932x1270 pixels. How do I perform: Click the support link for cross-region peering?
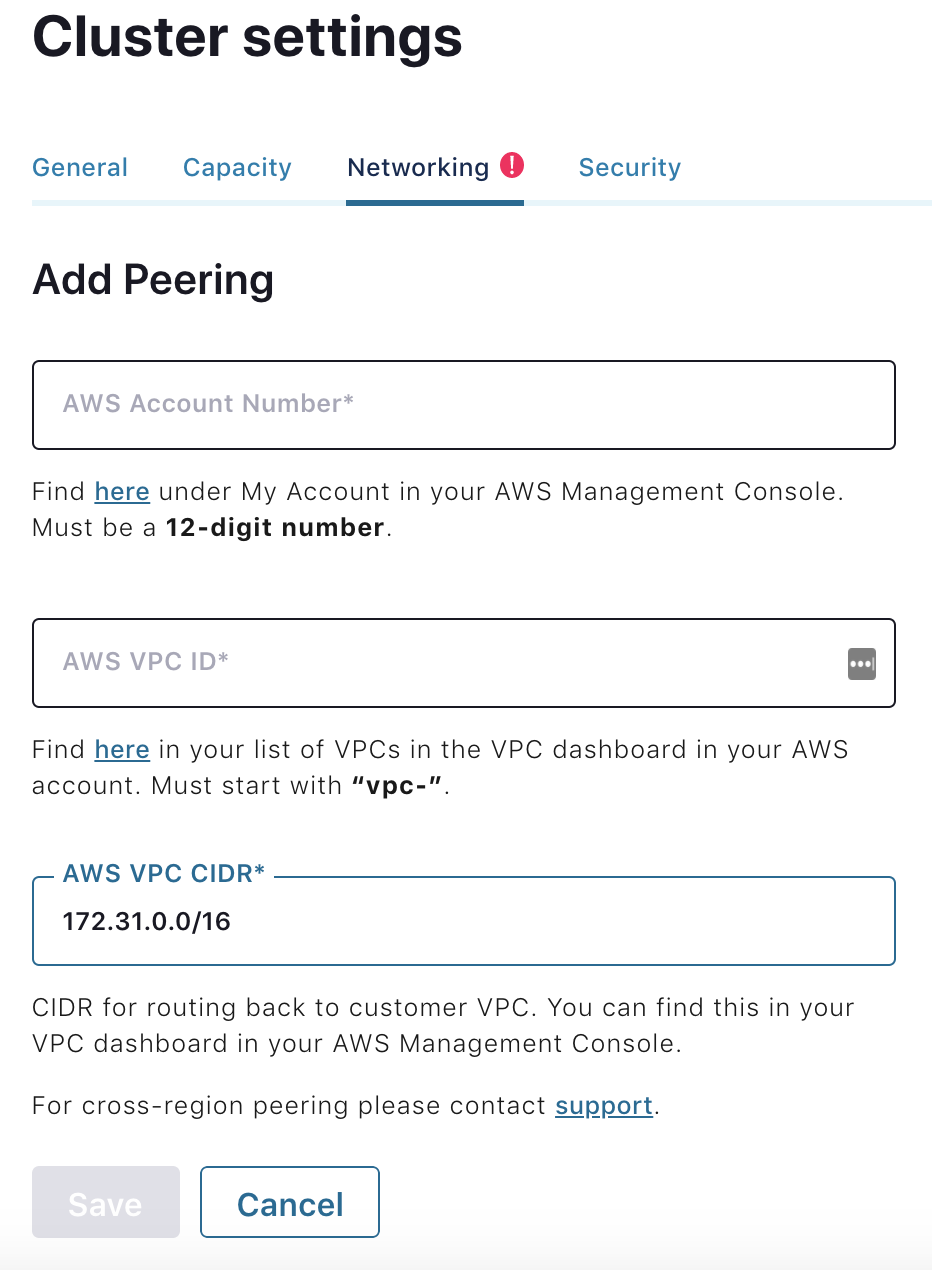603,1105
